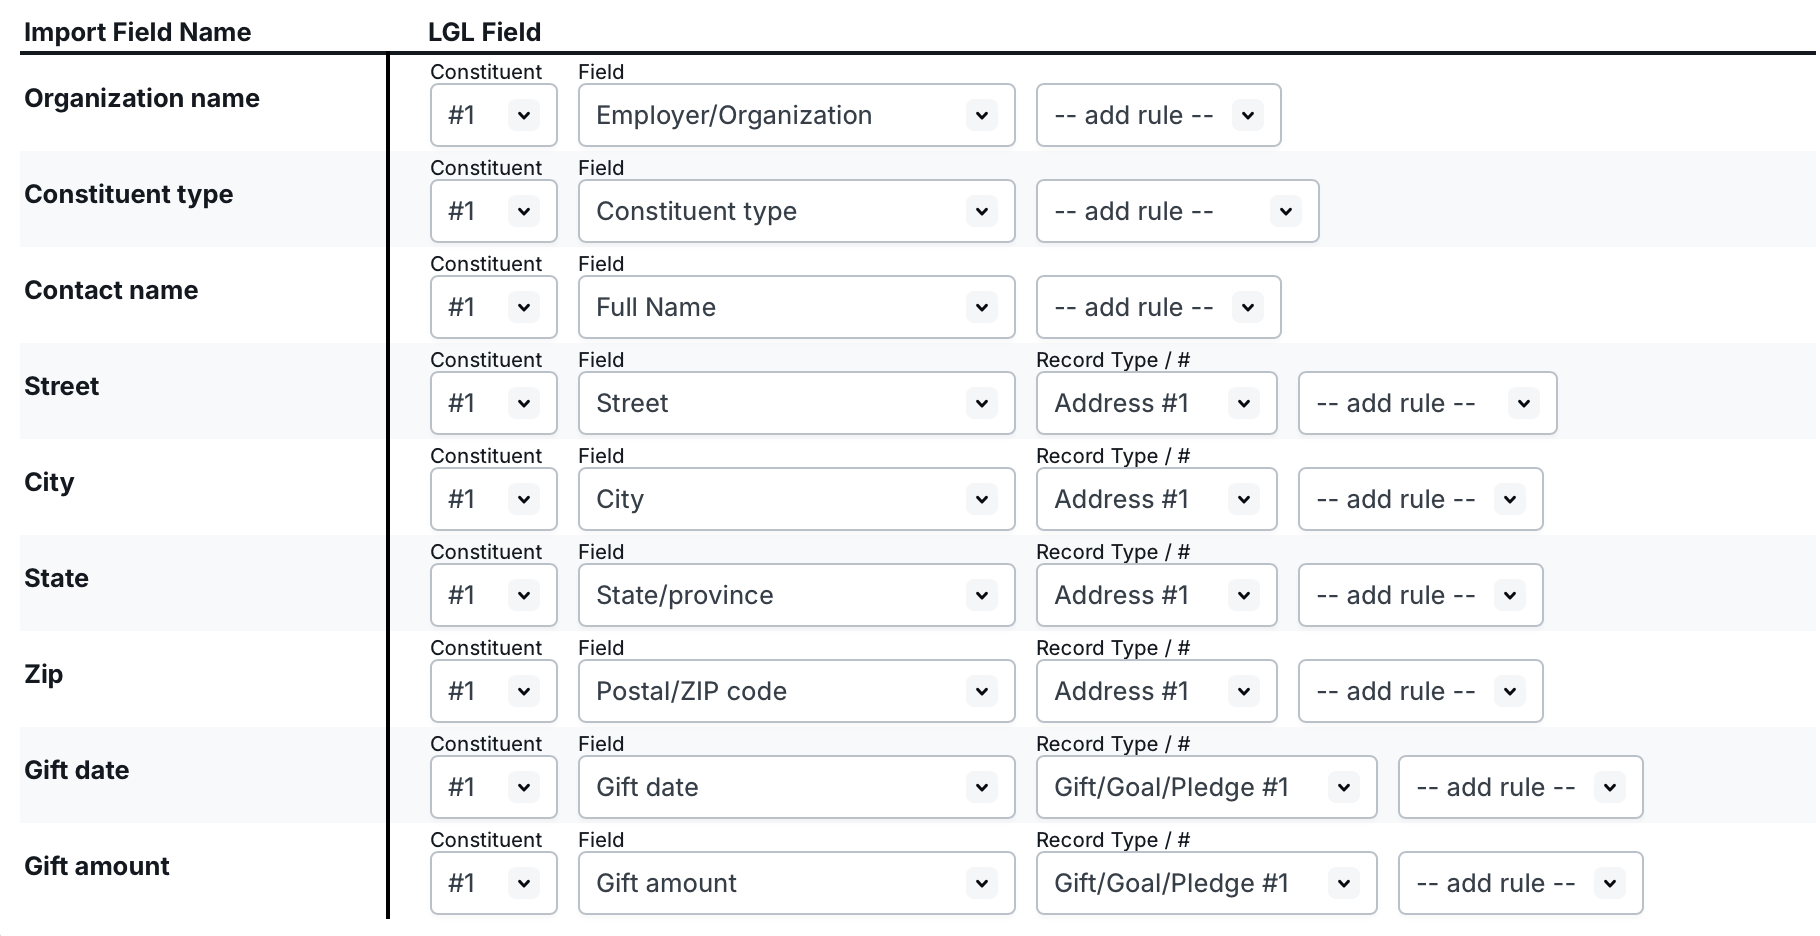Viewport: 1820px width, 936px height.
Task: Open add rule dropdown for Constituent type
Action: click(1177, 211)
